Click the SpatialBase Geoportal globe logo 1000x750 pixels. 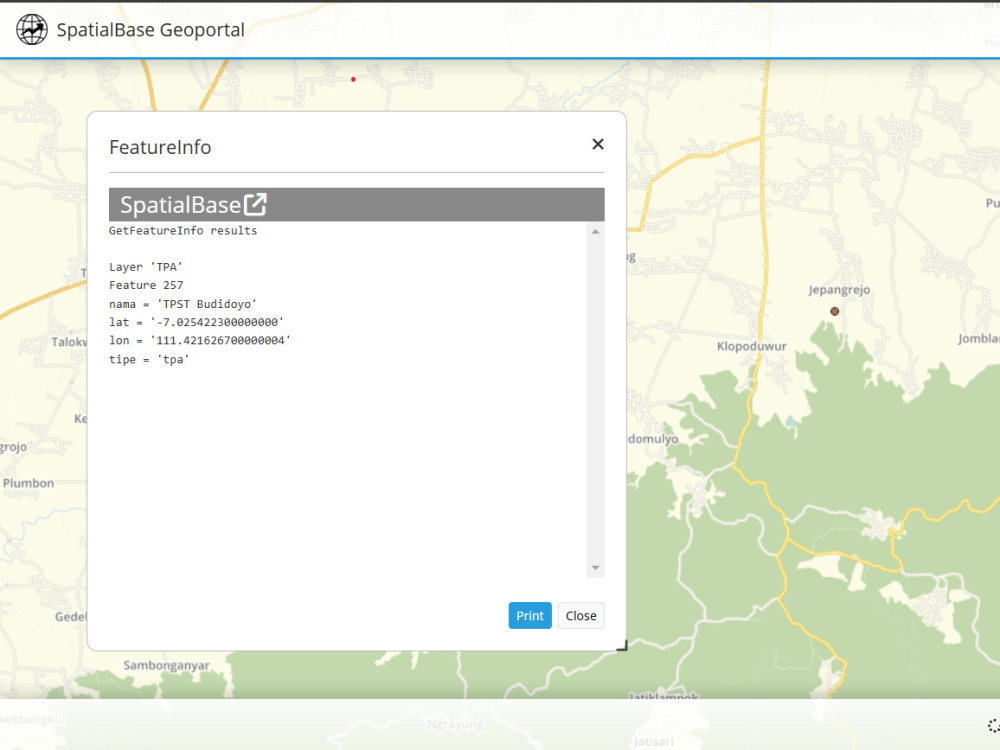point(32,29)
